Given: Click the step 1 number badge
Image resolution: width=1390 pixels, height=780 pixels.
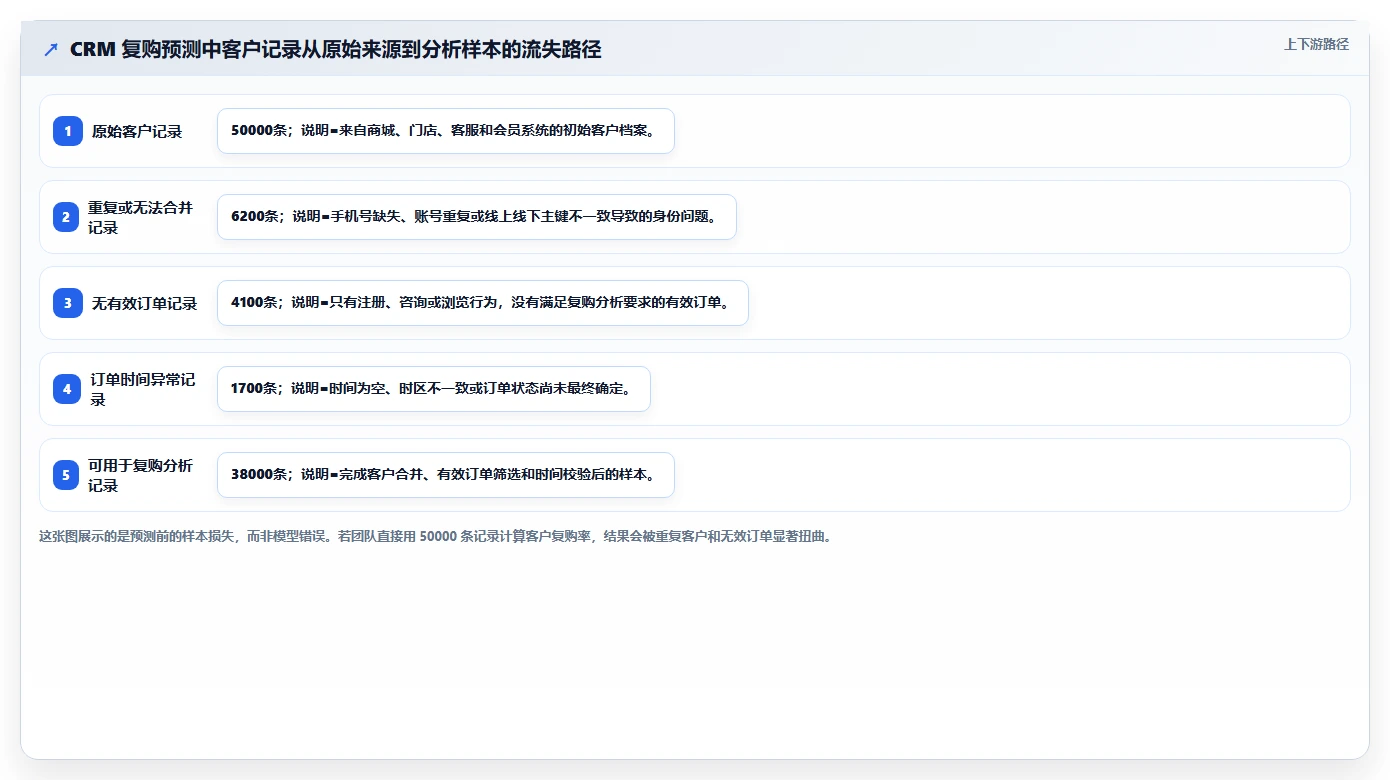Looking at the screenshot, I should 67,131.
